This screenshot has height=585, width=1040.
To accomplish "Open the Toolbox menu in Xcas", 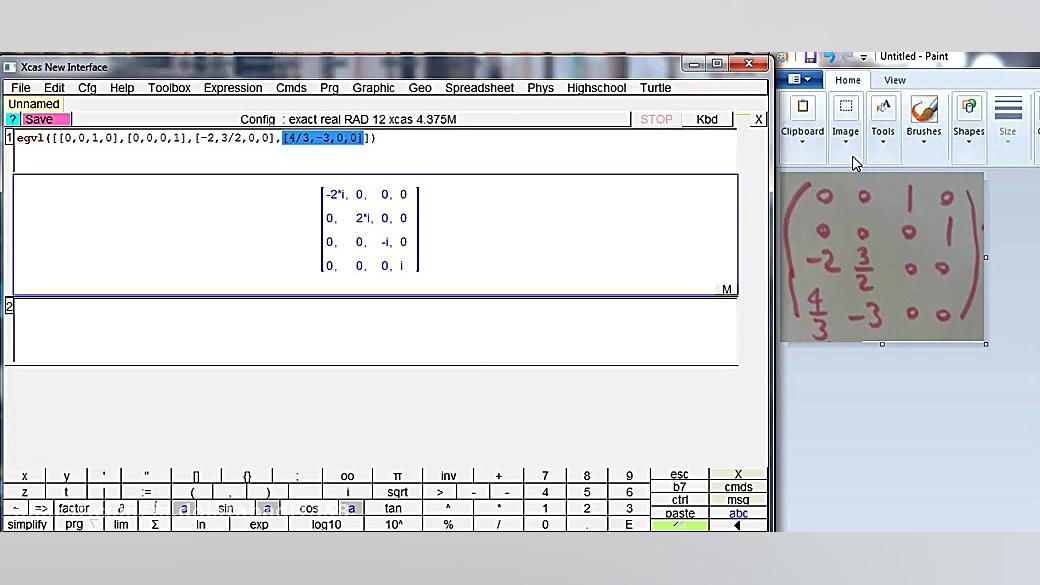I will [169, 88].
